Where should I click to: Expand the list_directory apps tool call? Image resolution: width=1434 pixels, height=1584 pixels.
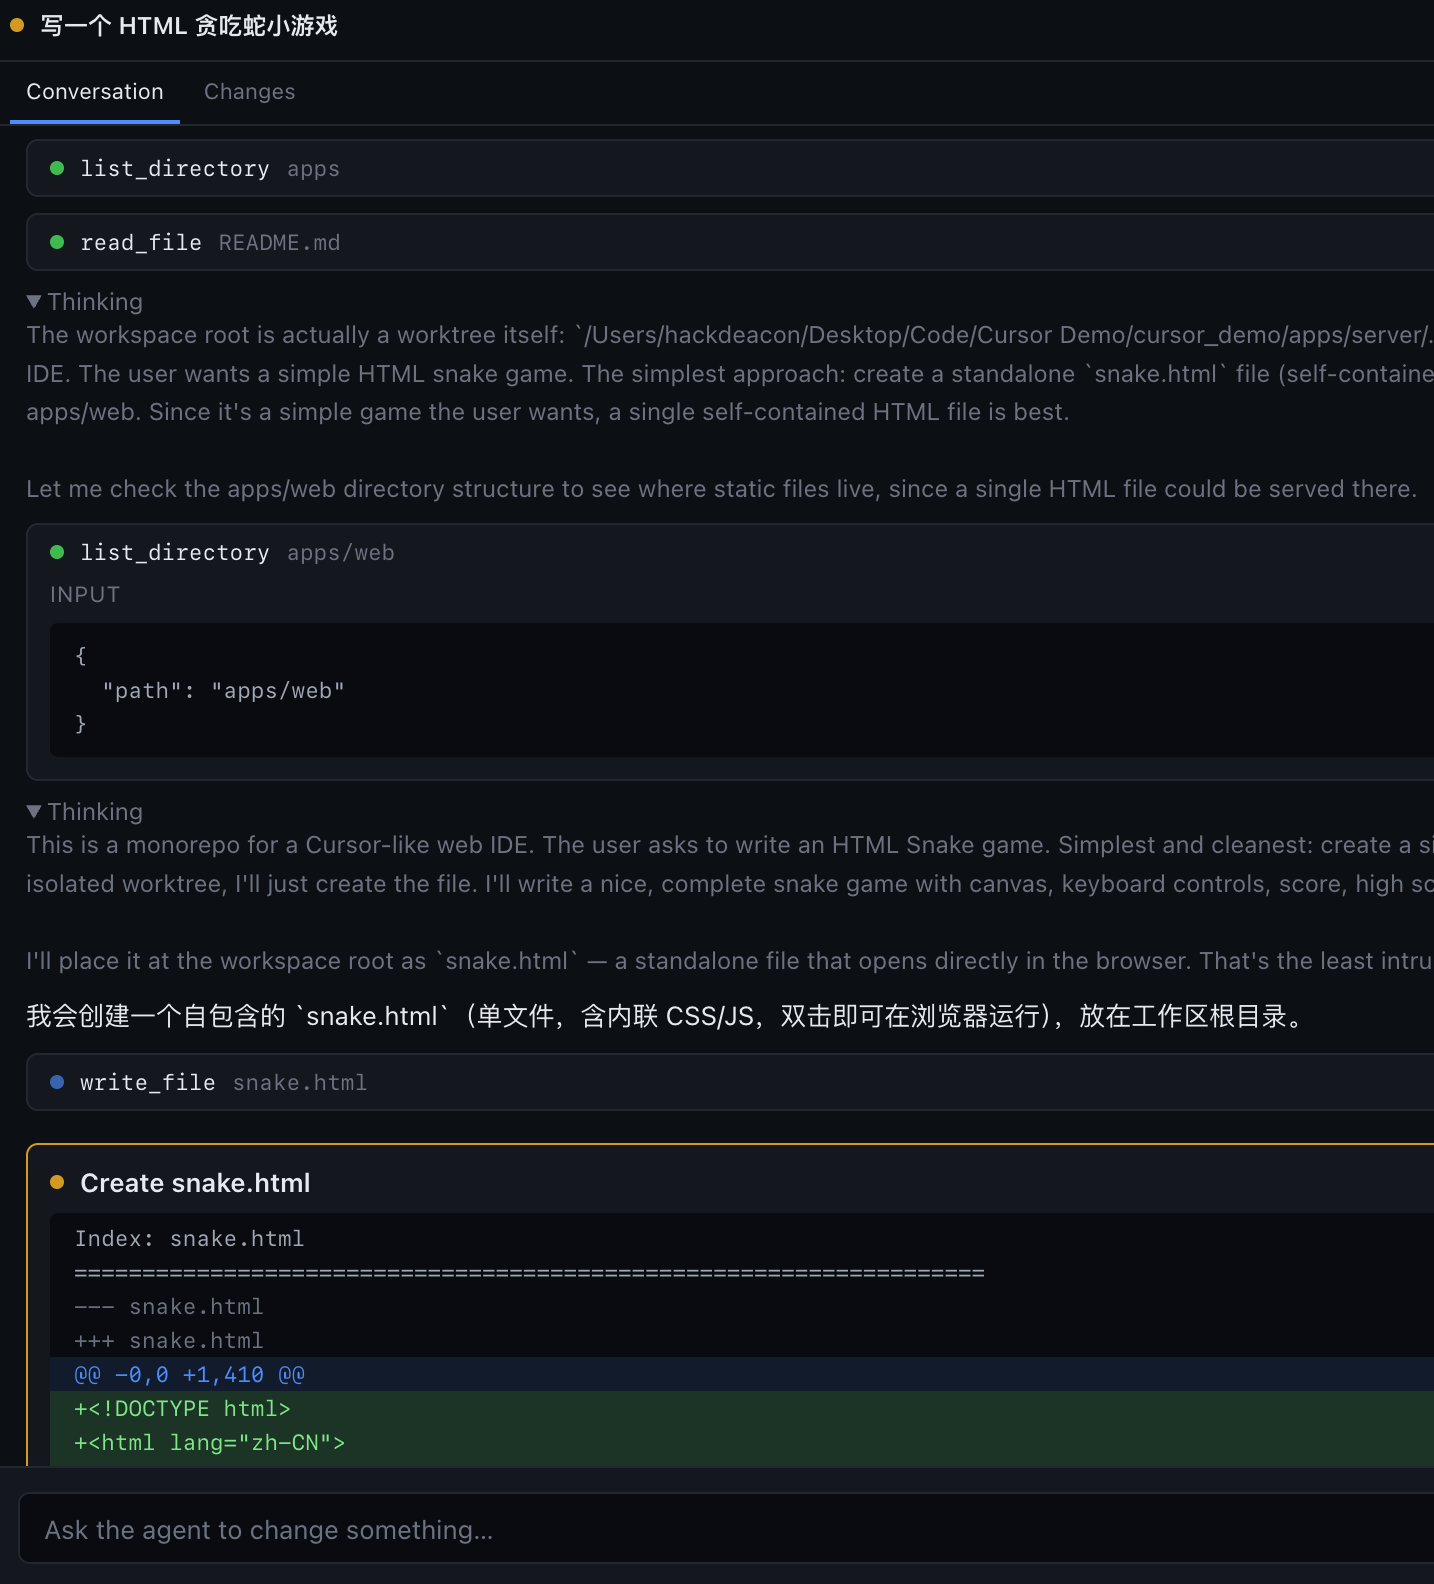(730, 168)
